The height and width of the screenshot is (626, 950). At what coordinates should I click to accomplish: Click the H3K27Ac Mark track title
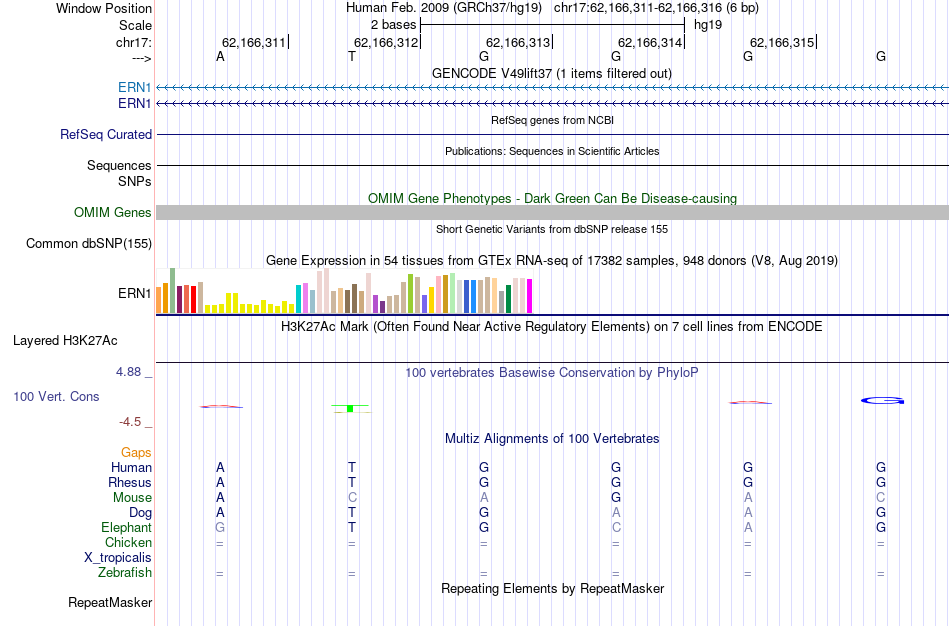click(x=552, y=327)
